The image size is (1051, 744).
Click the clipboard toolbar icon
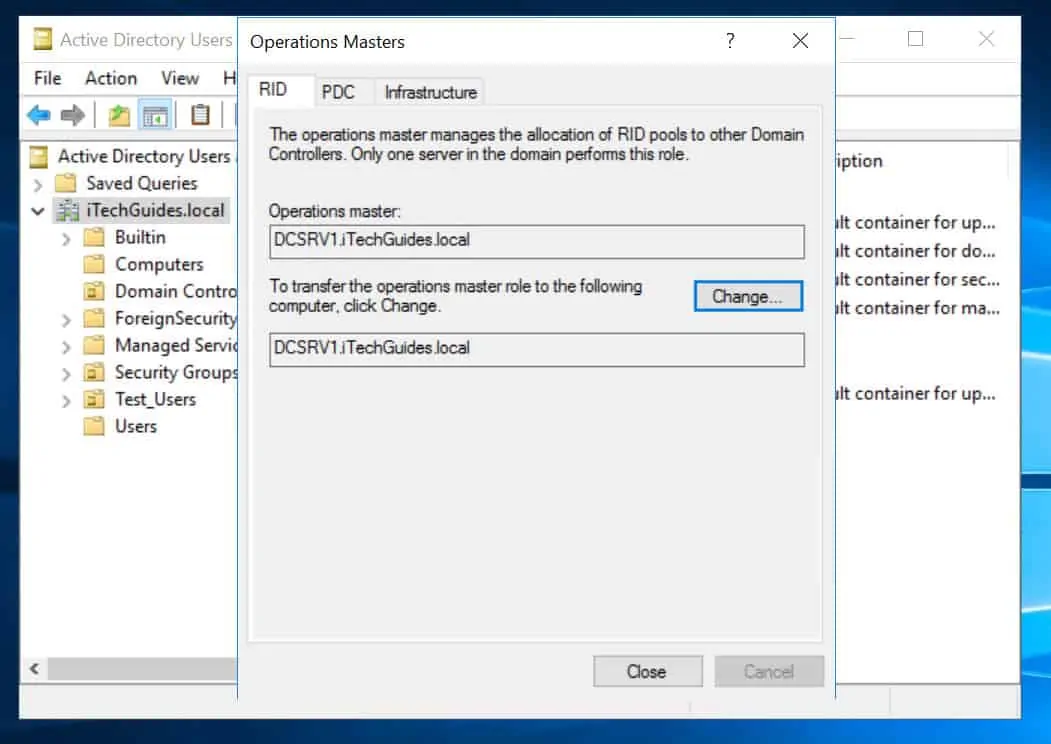coord(200,115)
